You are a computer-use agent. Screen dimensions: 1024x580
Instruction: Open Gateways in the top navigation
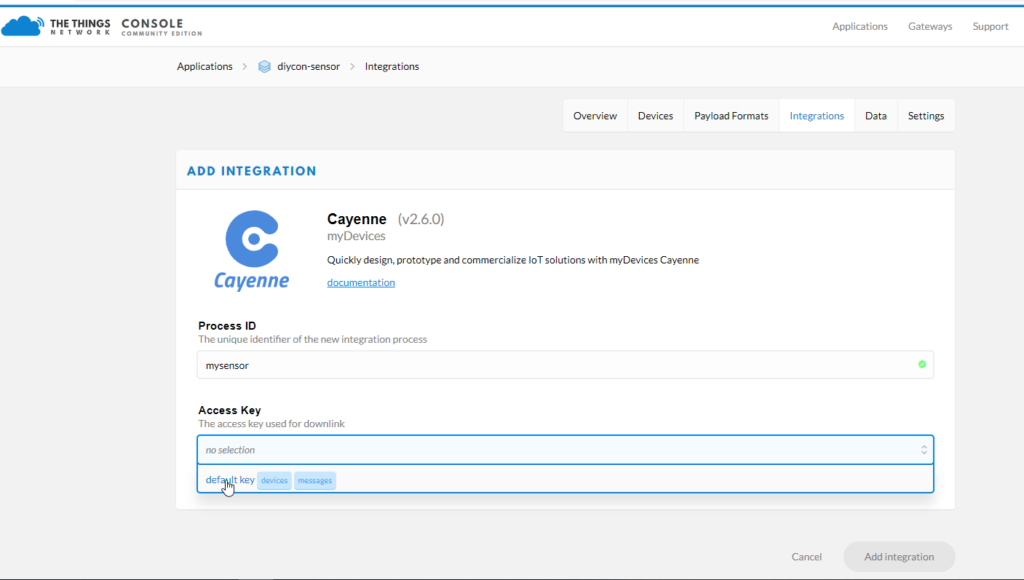pyautogui.click(x=930, y=26)
